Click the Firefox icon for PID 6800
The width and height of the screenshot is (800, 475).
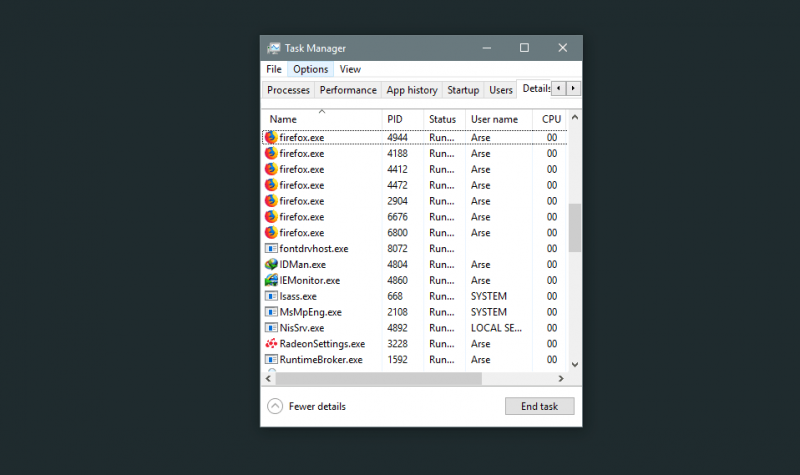tap(271, 232)
